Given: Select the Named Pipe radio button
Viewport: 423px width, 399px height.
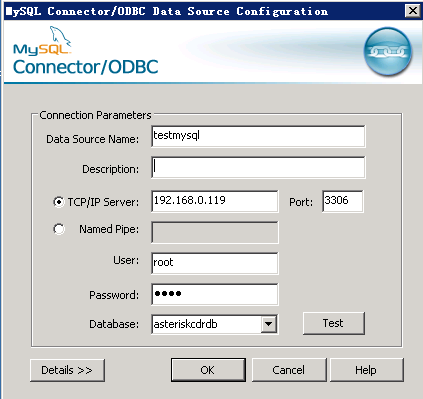Looking at the screenshot, I should coord(59,229).
